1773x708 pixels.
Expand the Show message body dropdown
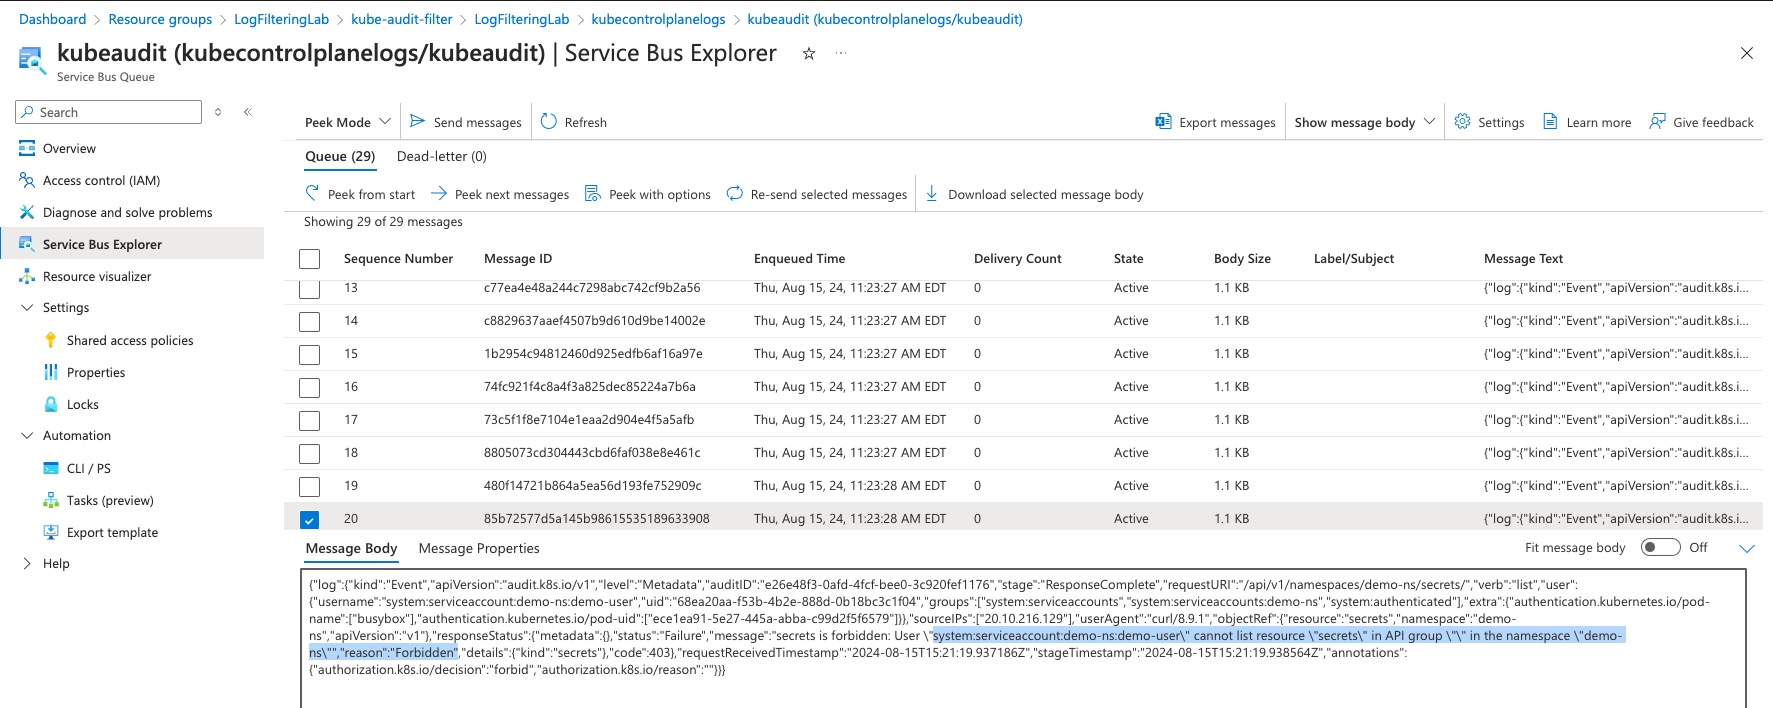[x=1364, y=122]
